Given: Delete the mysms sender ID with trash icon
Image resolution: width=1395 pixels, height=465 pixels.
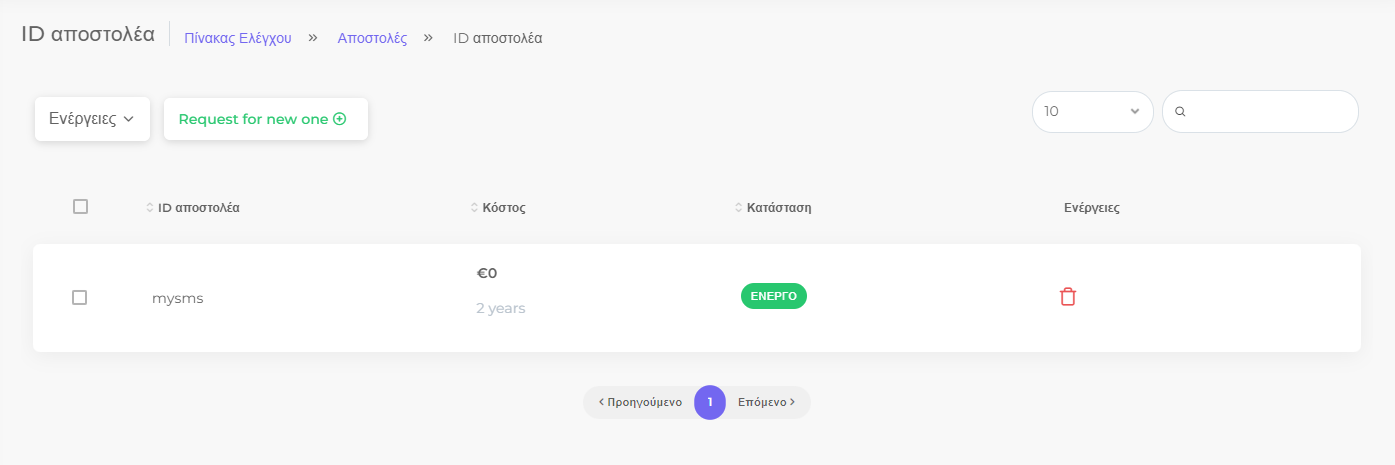Looking at the screenshot, I should (1068, 297).
